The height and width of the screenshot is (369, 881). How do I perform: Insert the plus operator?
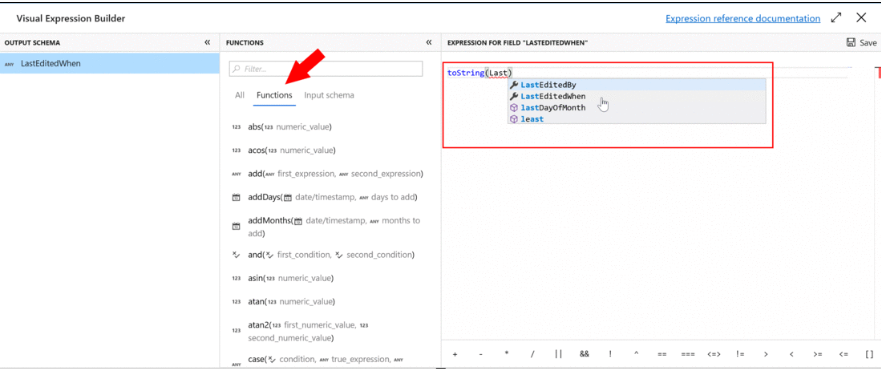(x=455, y=354)
